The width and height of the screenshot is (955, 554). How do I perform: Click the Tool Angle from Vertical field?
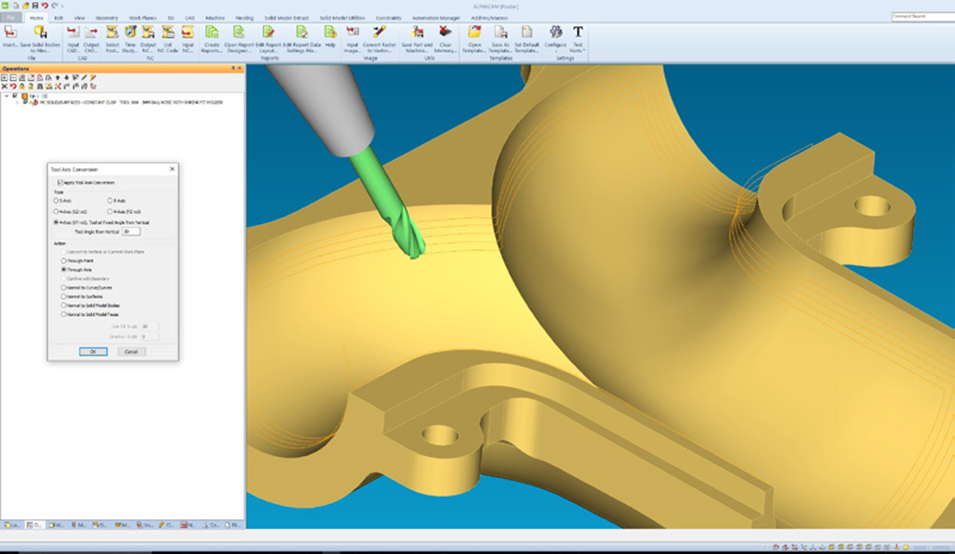point(131,232)
